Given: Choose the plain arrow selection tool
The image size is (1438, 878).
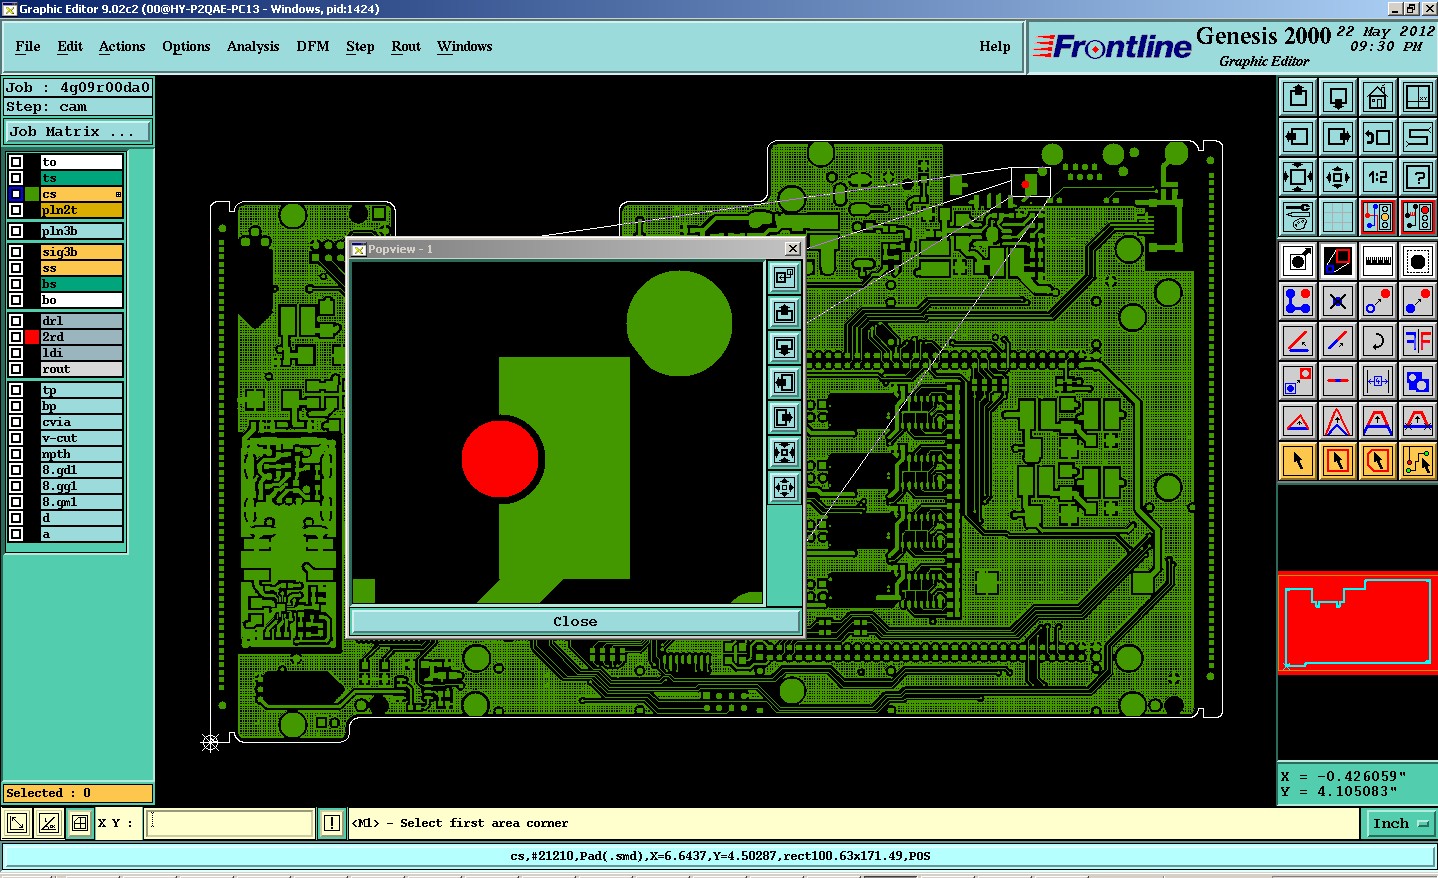Looking at the screenshot, I should [1298, 461].
